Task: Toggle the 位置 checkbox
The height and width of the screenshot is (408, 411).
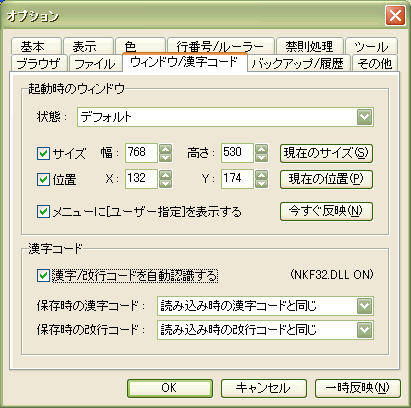Action: coord(43,180)
